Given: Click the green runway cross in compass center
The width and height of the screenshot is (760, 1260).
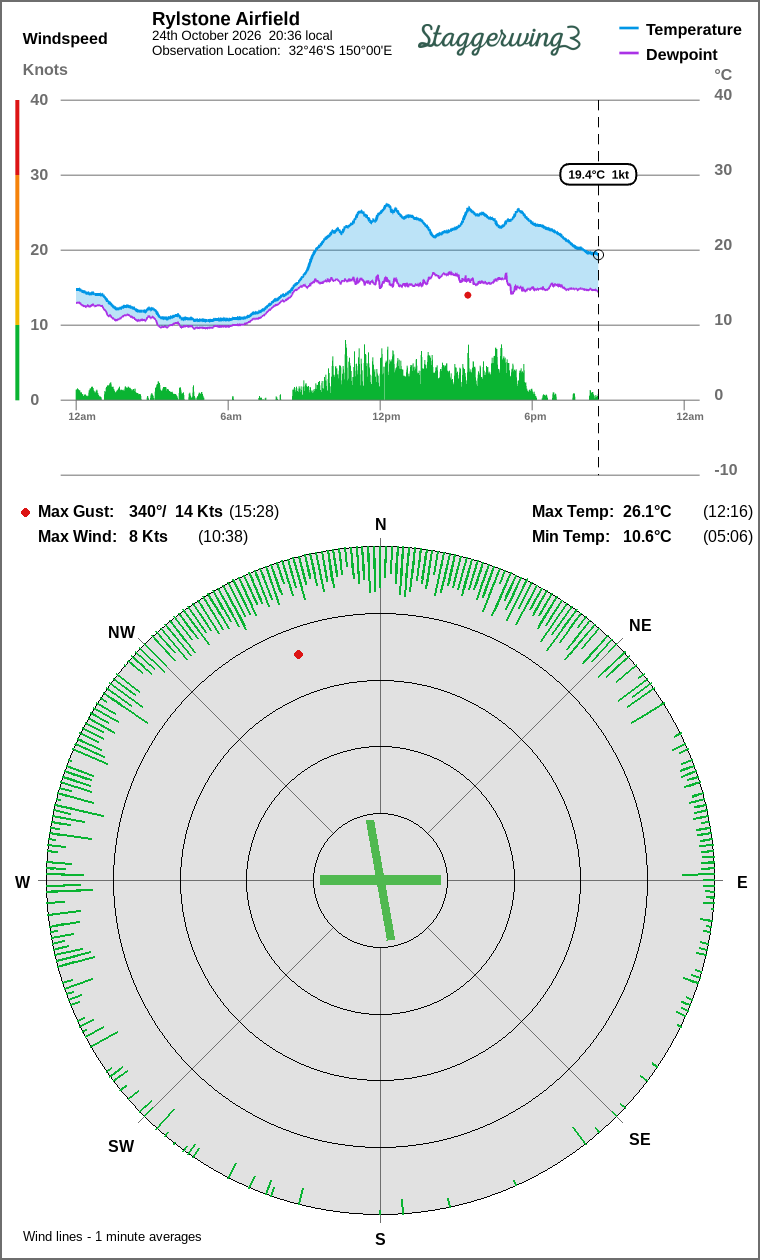Looking at the screenshot, I should click(x=380, y=880).
